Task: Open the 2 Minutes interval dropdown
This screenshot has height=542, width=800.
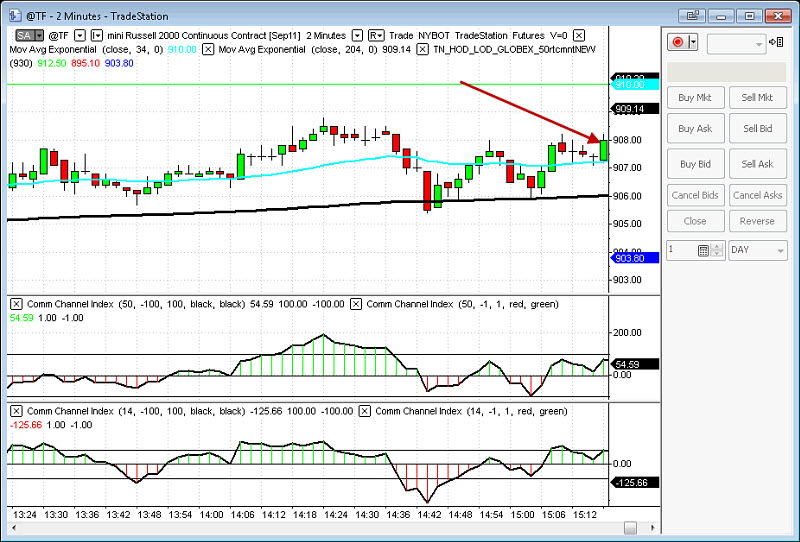Action: pos(358,36)
